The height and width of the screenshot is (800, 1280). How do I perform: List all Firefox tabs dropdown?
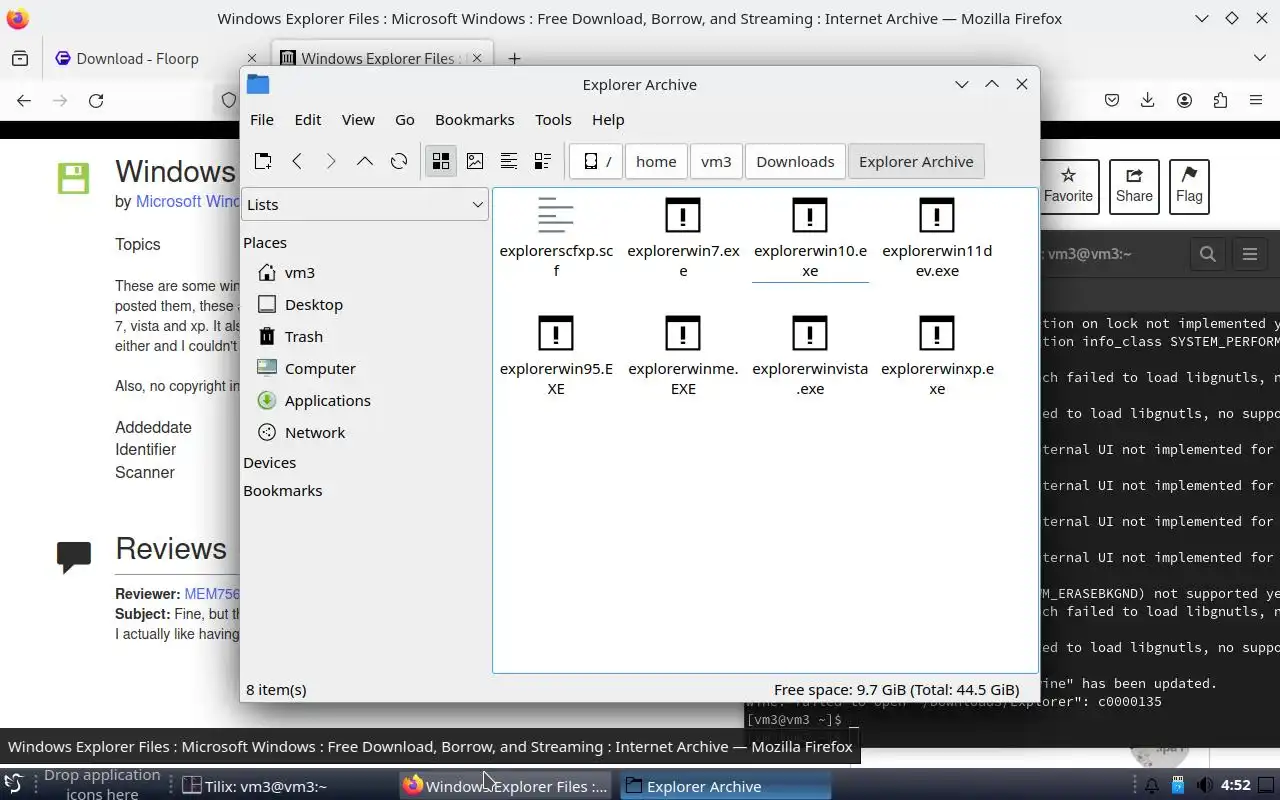pyautogui.click(x=1260, y=58)
